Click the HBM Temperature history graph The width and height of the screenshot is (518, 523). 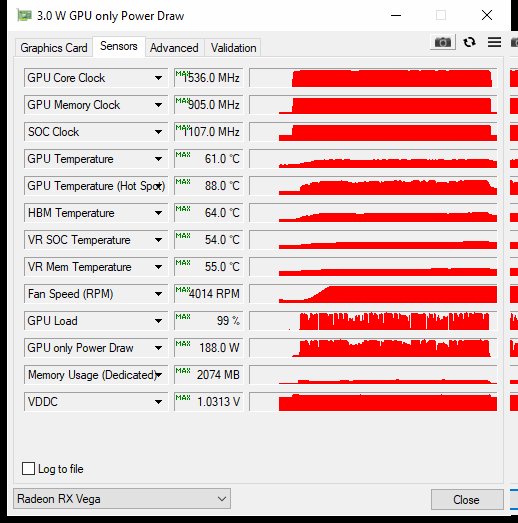(x=373, y=213)
